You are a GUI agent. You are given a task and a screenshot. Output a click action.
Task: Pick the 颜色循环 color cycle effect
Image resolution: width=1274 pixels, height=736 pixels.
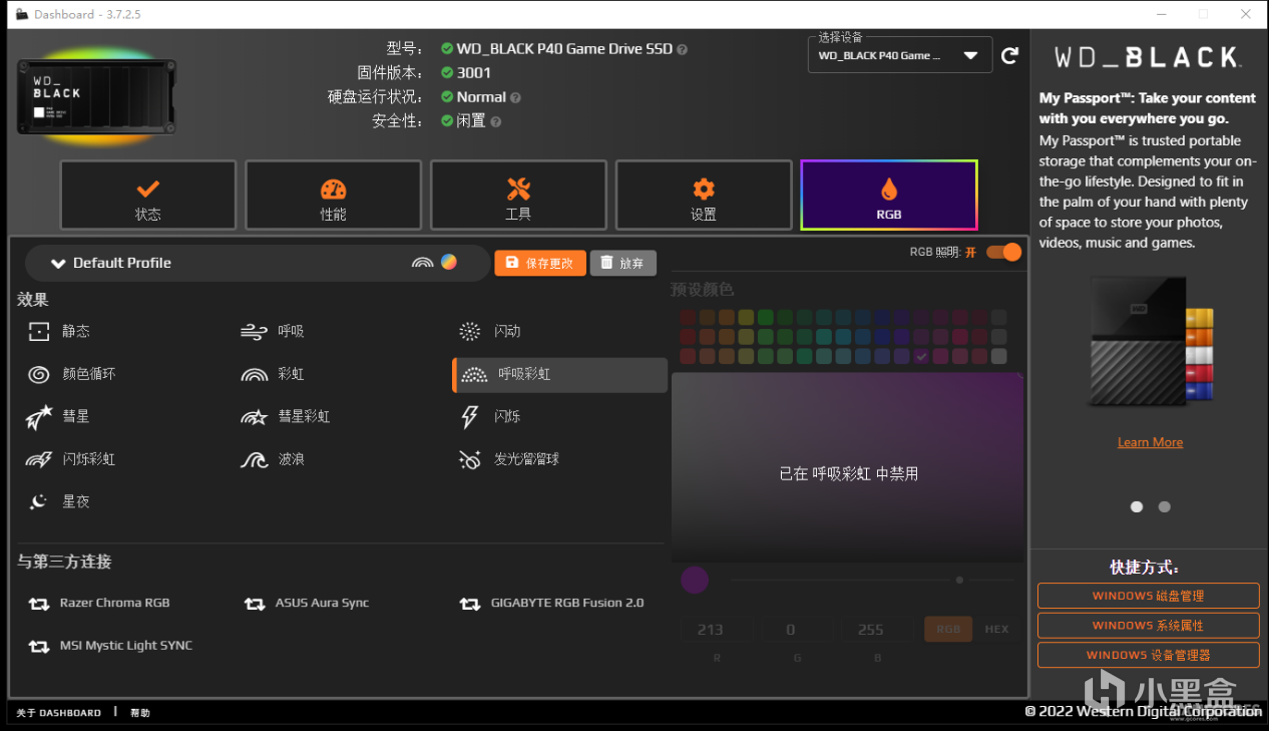(x=72, y=374)
